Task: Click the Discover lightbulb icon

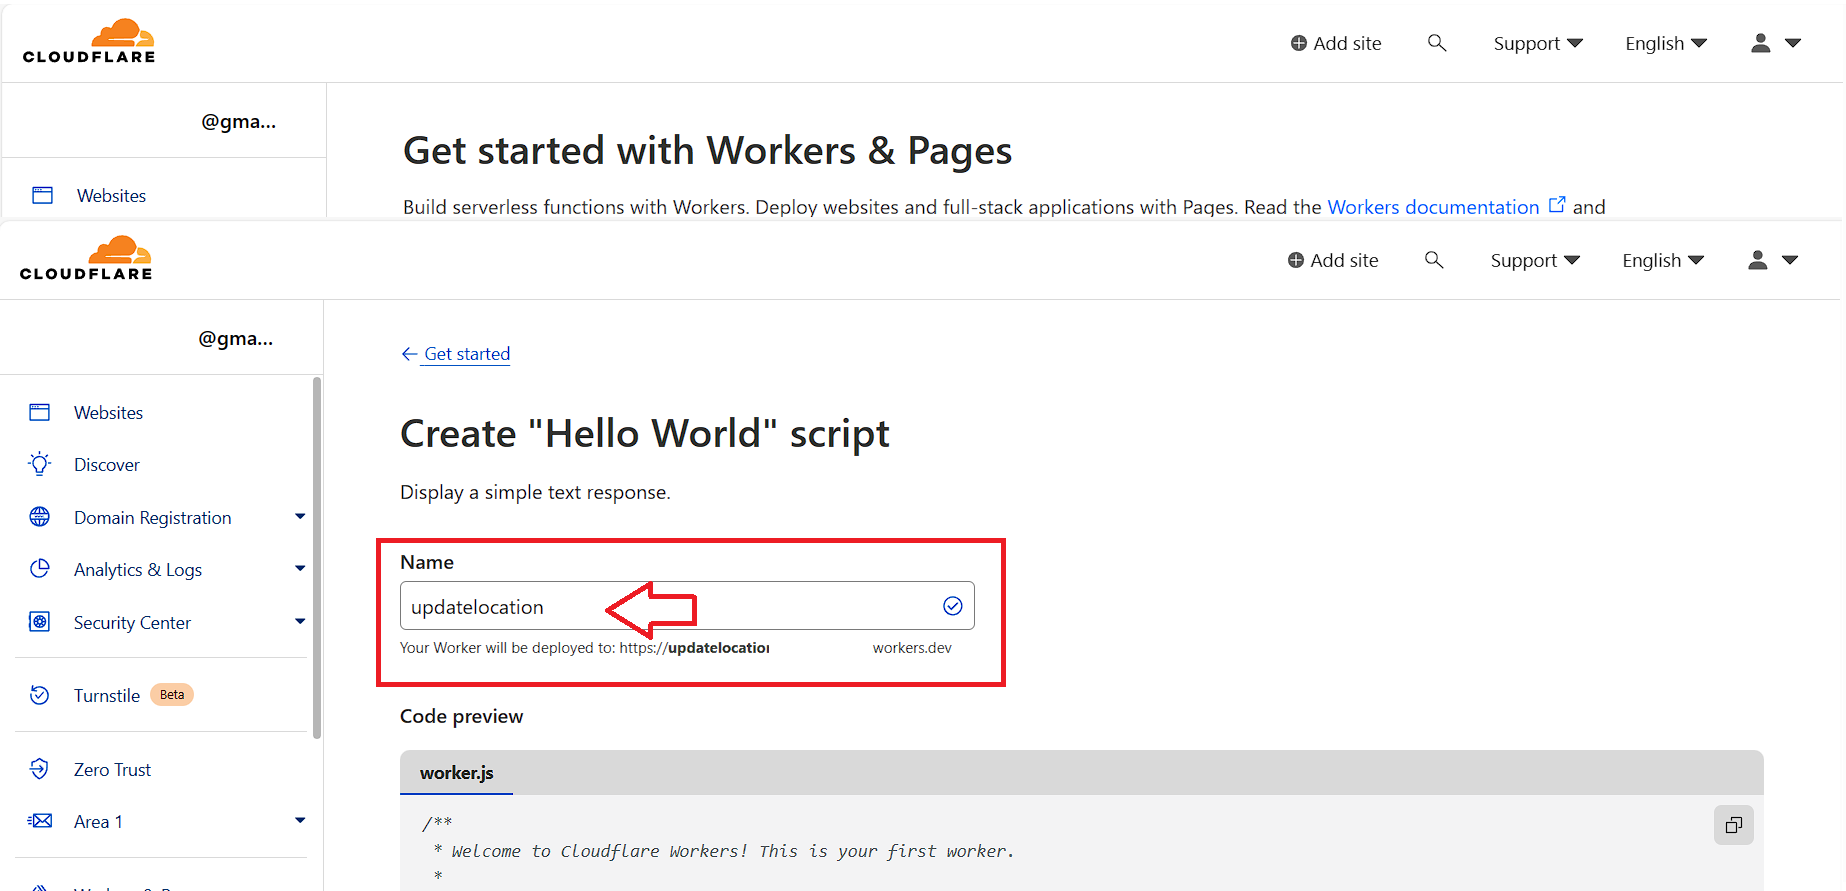Action: 40,464
